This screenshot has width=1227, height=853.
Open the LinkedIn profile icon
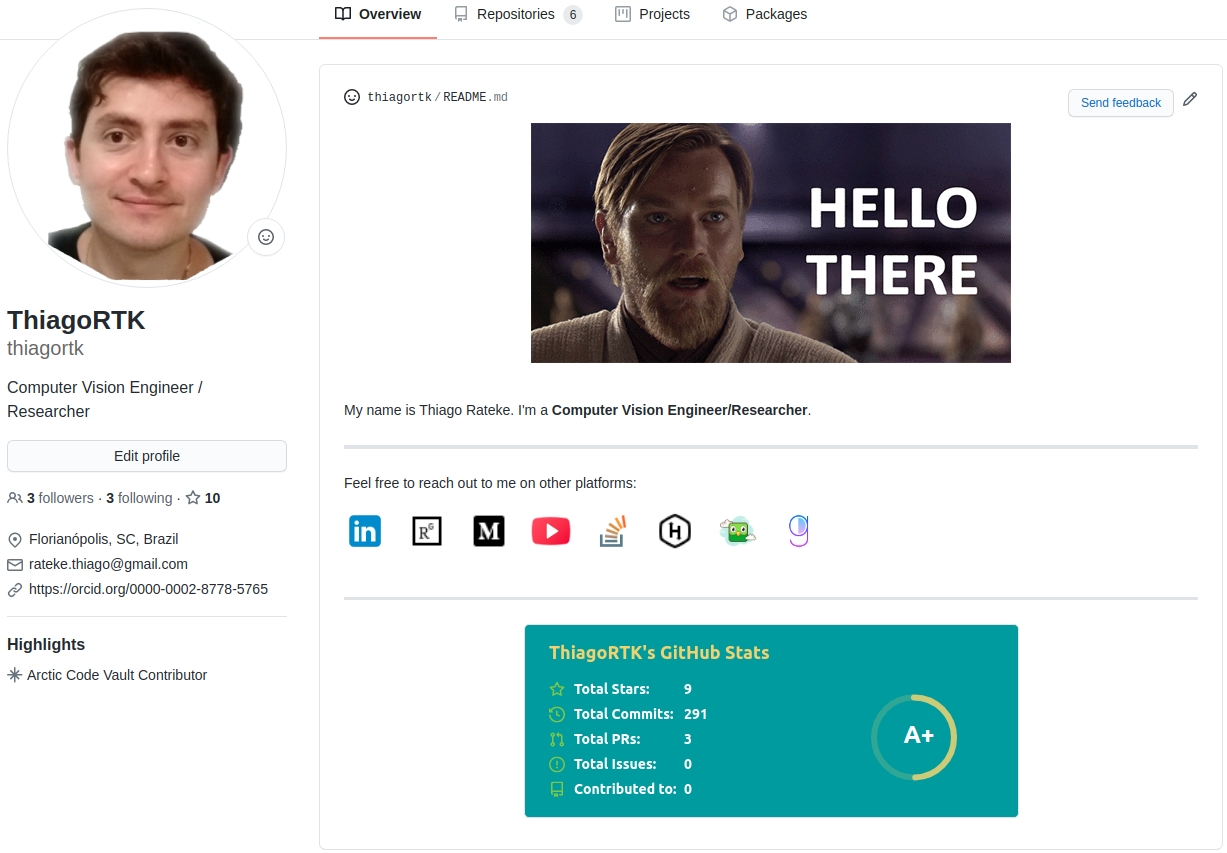pos(365,531)
